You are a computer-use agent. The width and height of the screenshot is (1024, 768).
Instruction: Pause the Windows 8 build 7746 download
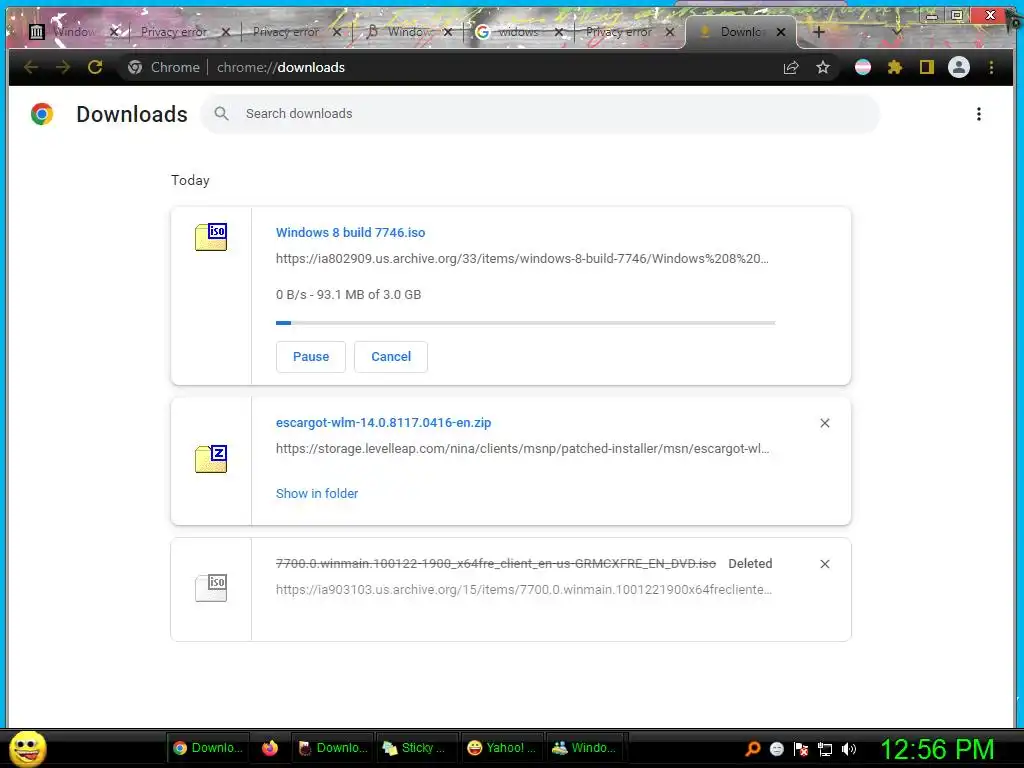pyautogui.click(x=311, y=357)
